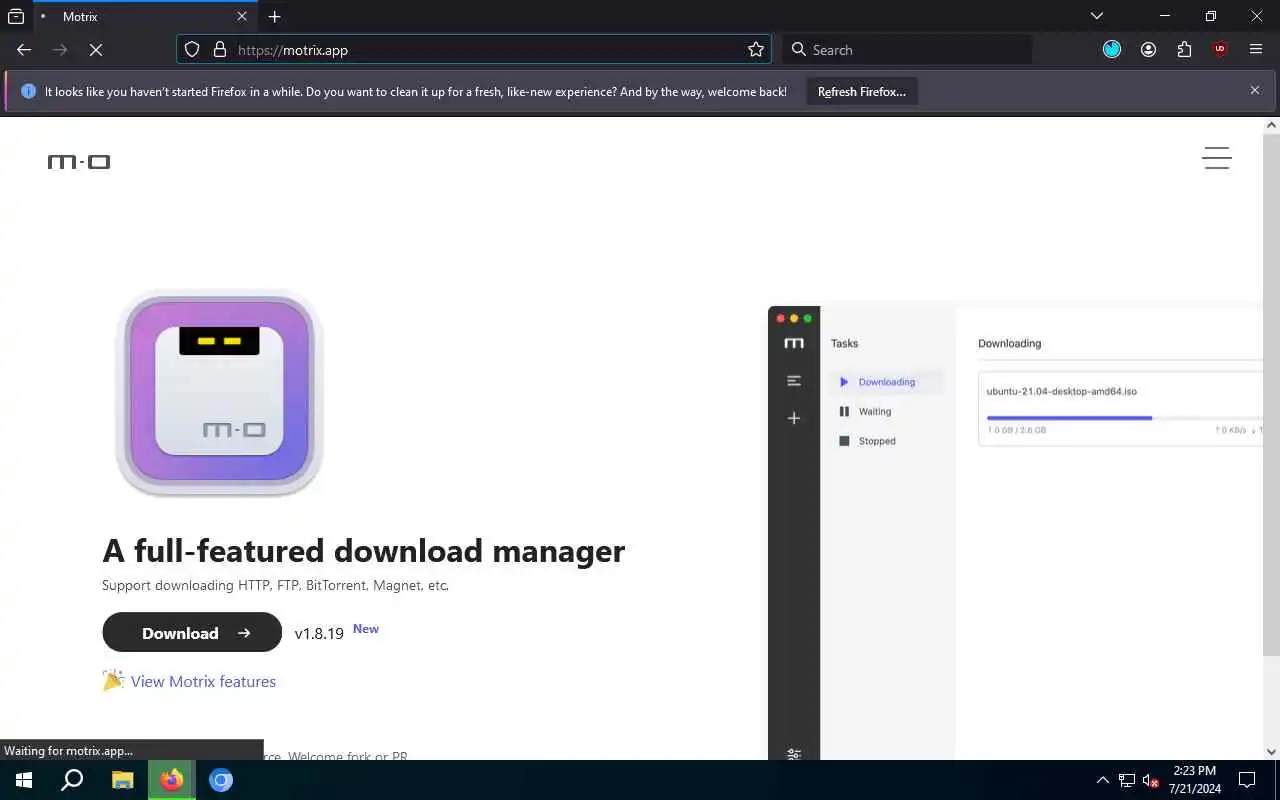The height and width of the screenshot is (800, 1280).
Task: Show hidden system tray icons
Action: click(1103, 780)
